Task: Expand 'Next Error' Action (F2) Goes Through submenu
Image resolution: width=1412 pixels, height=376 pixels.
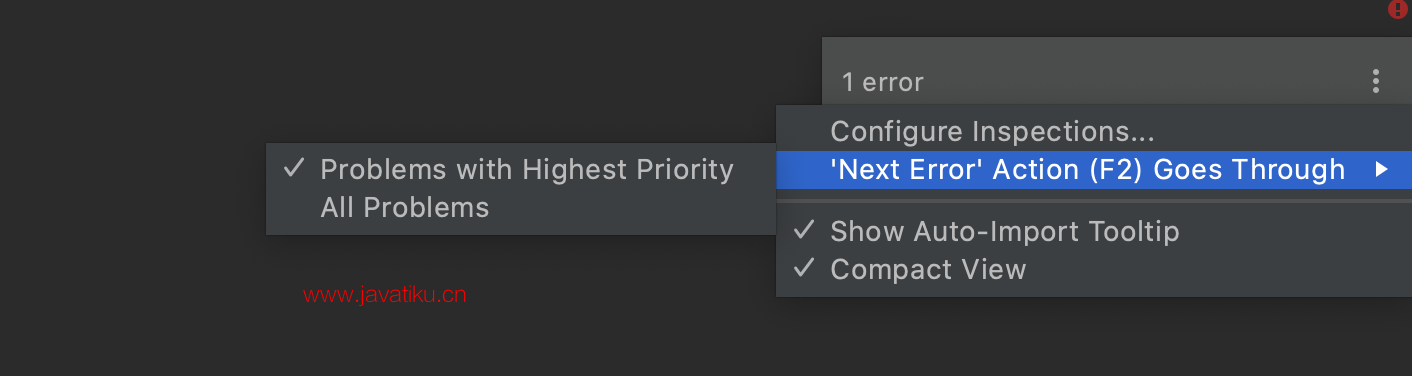Action: pos(1094,170)
